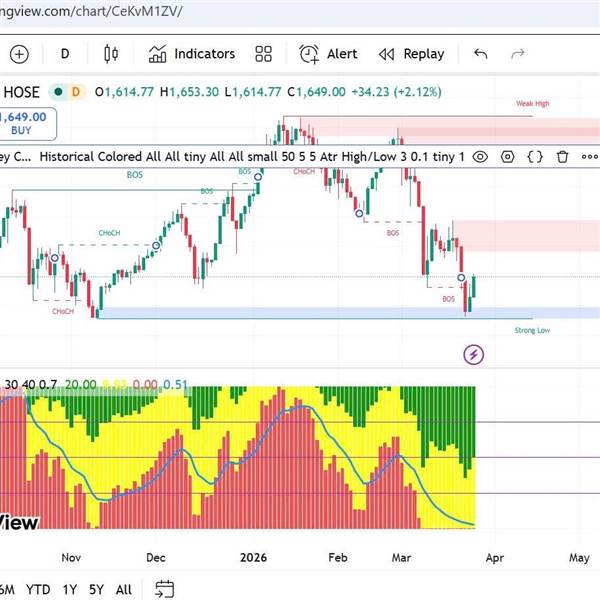Click the purple lightning bolt icon

click(474, 354)
